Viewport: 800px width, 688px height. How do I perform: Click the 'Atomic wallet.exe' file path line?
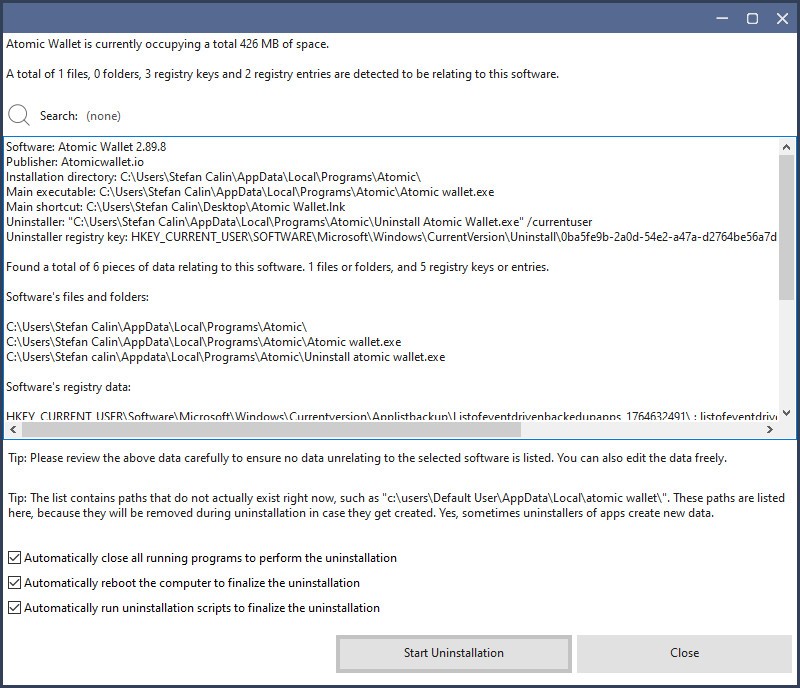204,342
